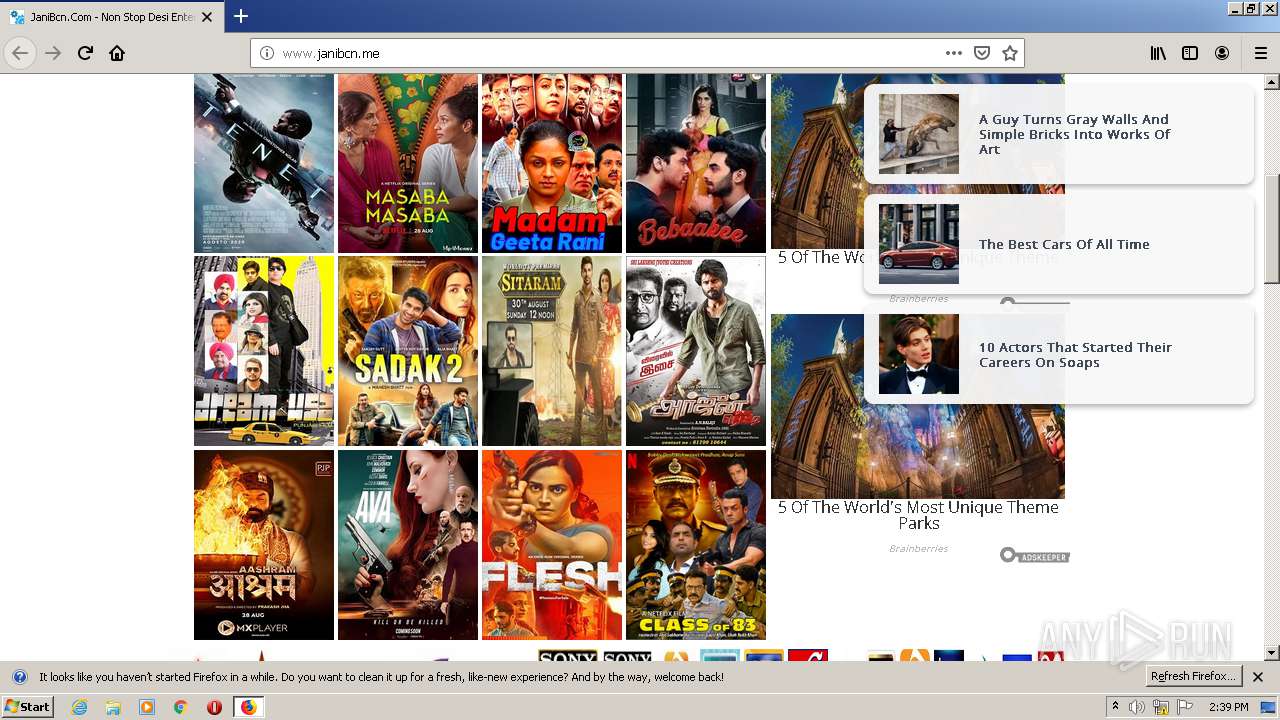The width and height of the screenshot is (1280, 720).
Task: Click the browser Back arrow button
Action: coord(20,53)
